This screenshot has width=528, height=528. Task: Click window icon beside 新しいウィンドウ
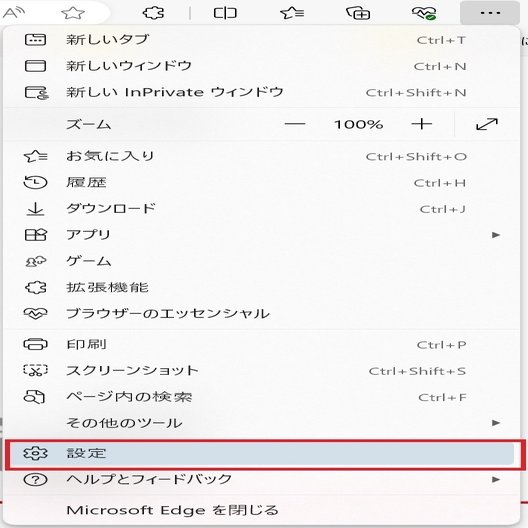(35, 66)
